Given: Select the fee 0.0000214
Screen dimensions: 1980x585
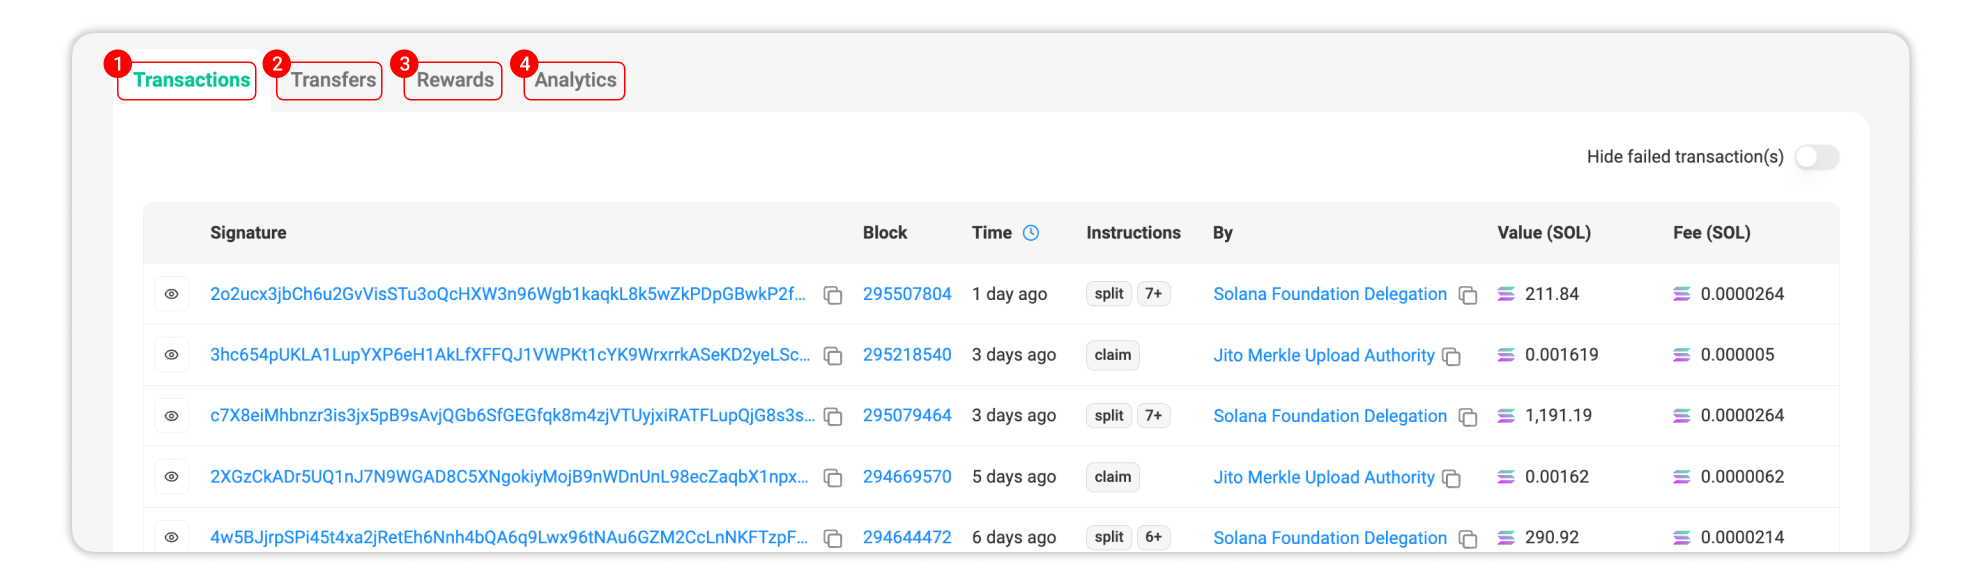Looking at the screenshot, I should point(1742,537).
